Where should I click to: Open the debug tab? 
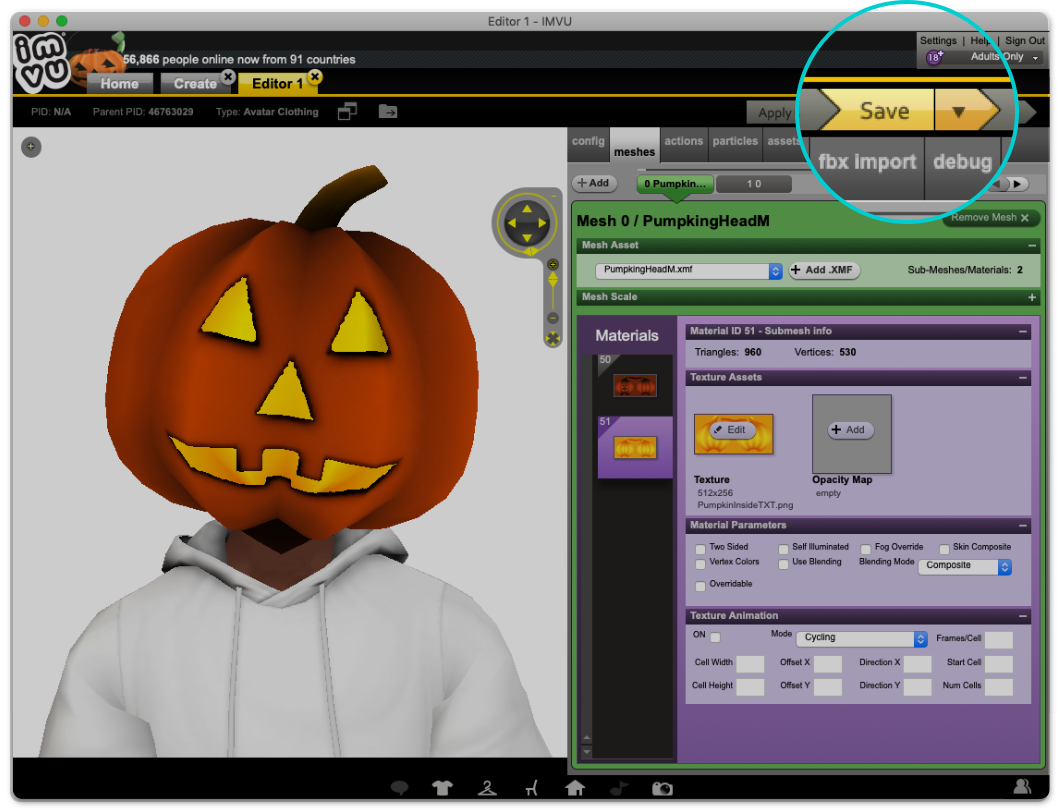click(962, 163)
